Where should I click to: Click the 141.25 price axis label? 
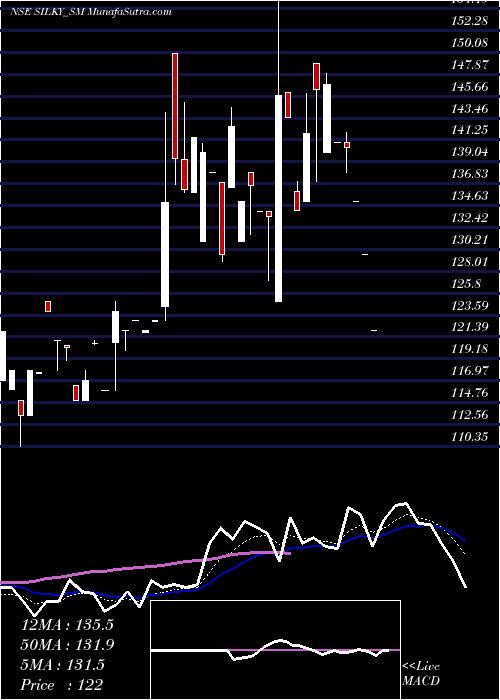tap(471, 130)
